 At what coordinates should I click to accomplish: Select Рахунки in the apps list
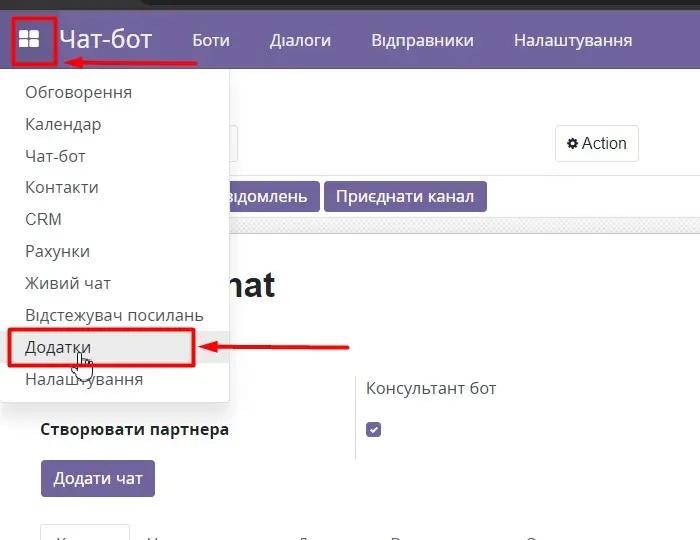(58, 251)
